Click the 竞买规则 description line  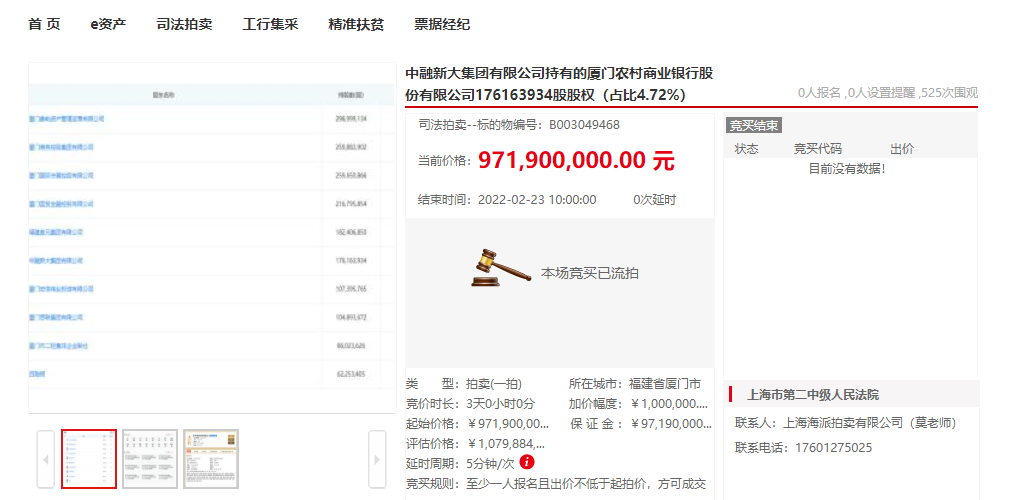(x=556, y=483)
